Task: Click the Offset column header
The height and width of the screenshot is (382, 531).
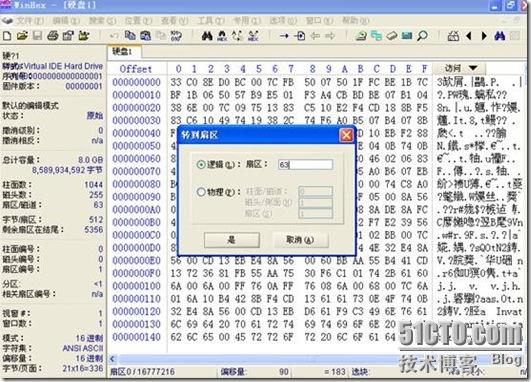Action: pos(135,69)
